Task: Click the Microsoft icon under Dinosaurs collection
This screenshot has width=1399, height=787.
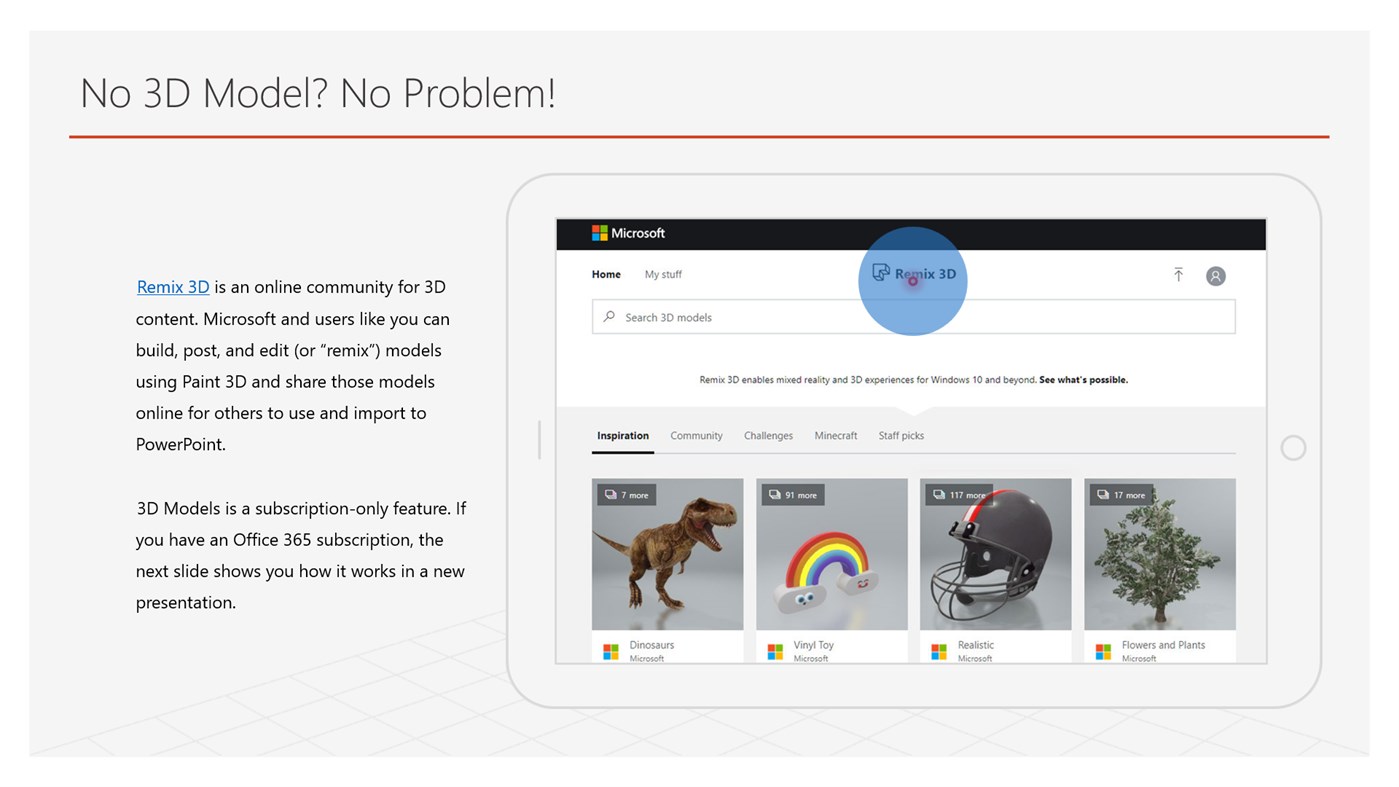Action: 611,650
